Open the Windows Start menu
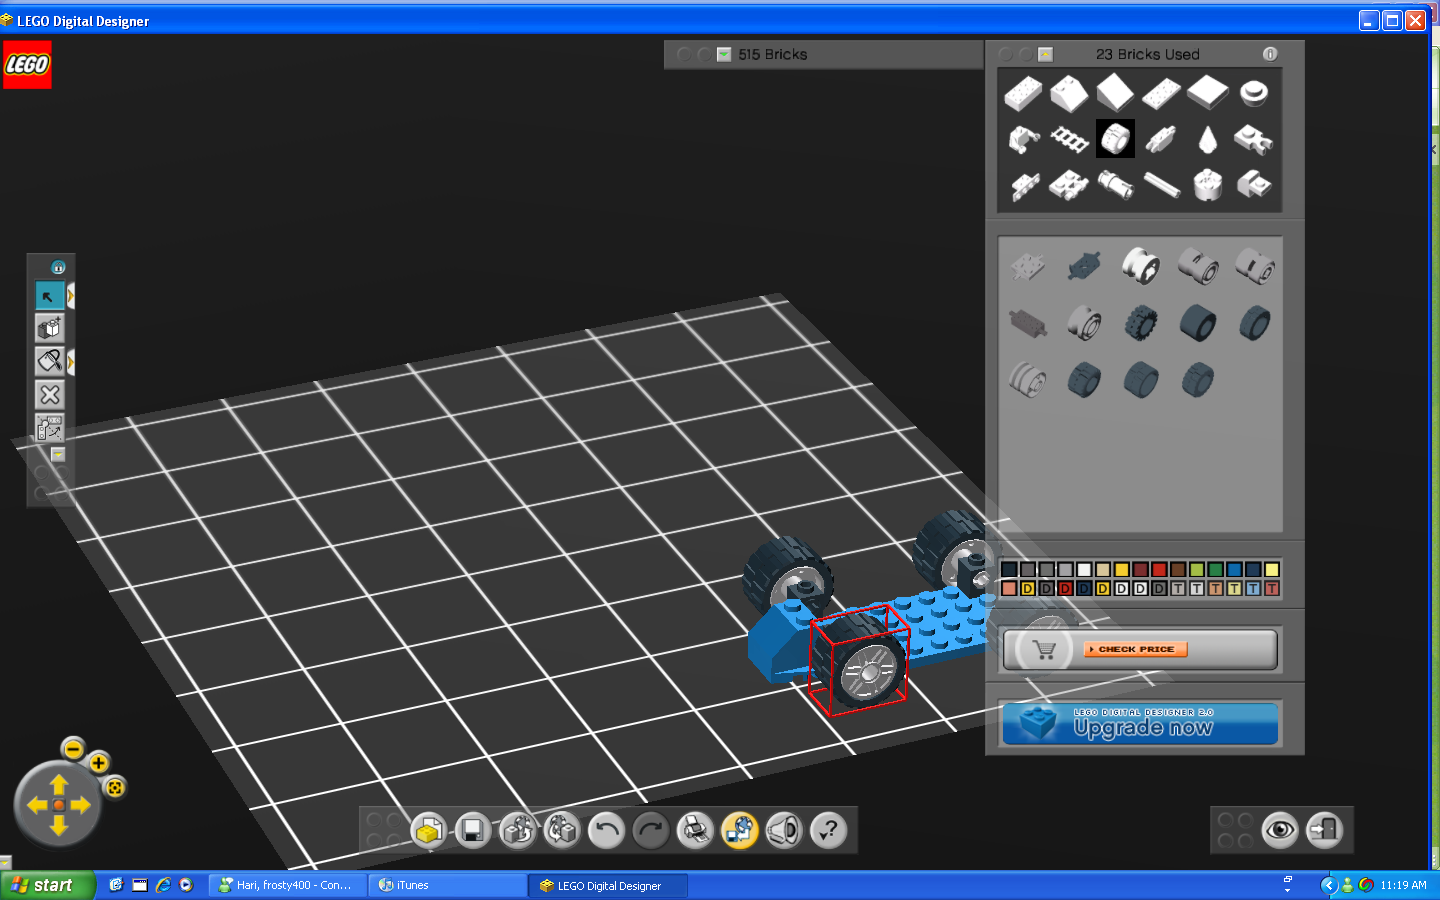The image size is (1440, 900). pos(47,885)
